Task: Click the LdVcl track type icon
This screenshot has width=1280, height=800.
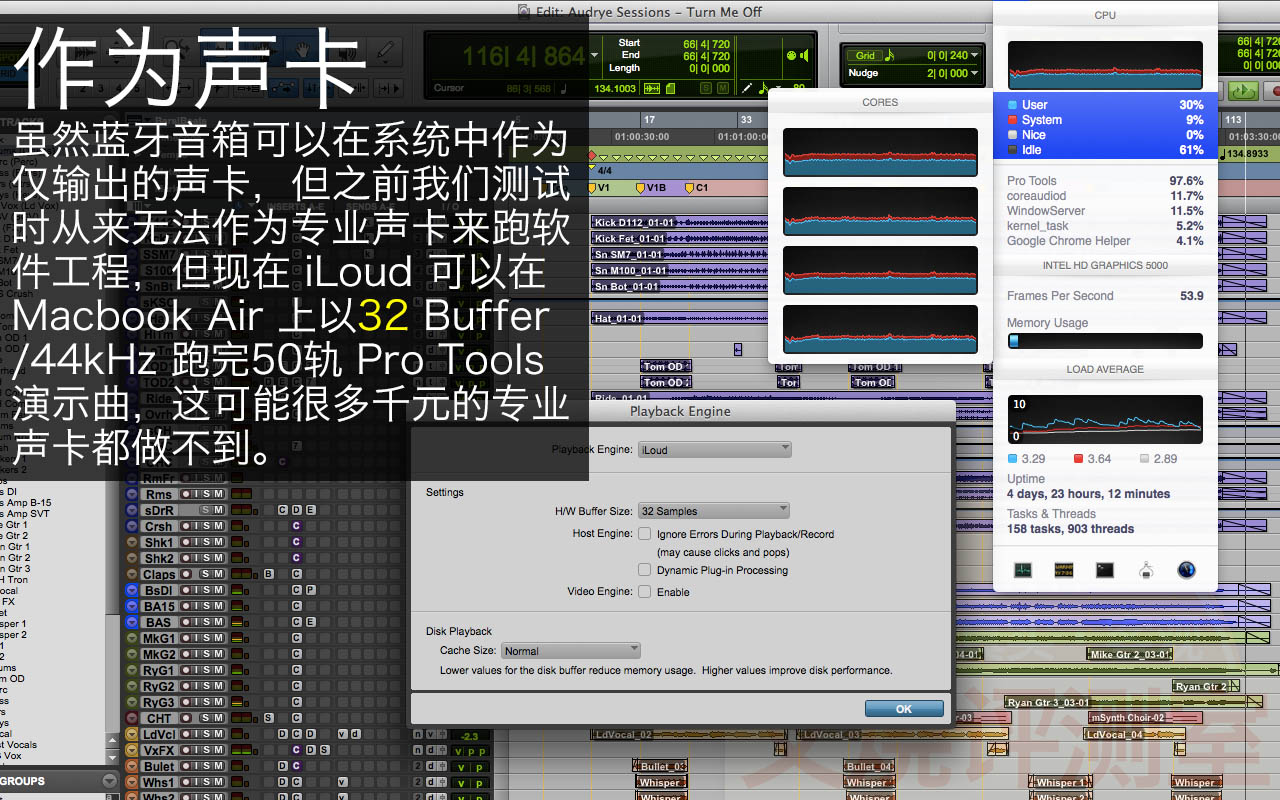Action: click(132, 734)
